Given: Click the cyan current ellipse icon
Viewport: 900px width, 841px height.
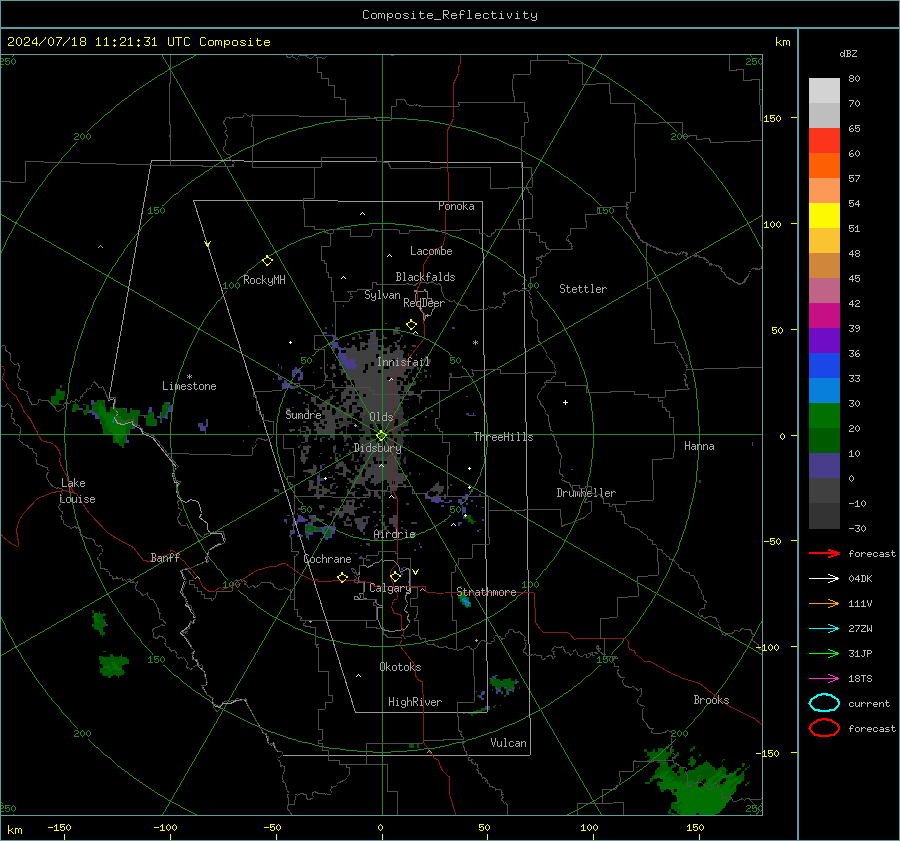Looking at the screenshot, I should (x=824, y=703).
